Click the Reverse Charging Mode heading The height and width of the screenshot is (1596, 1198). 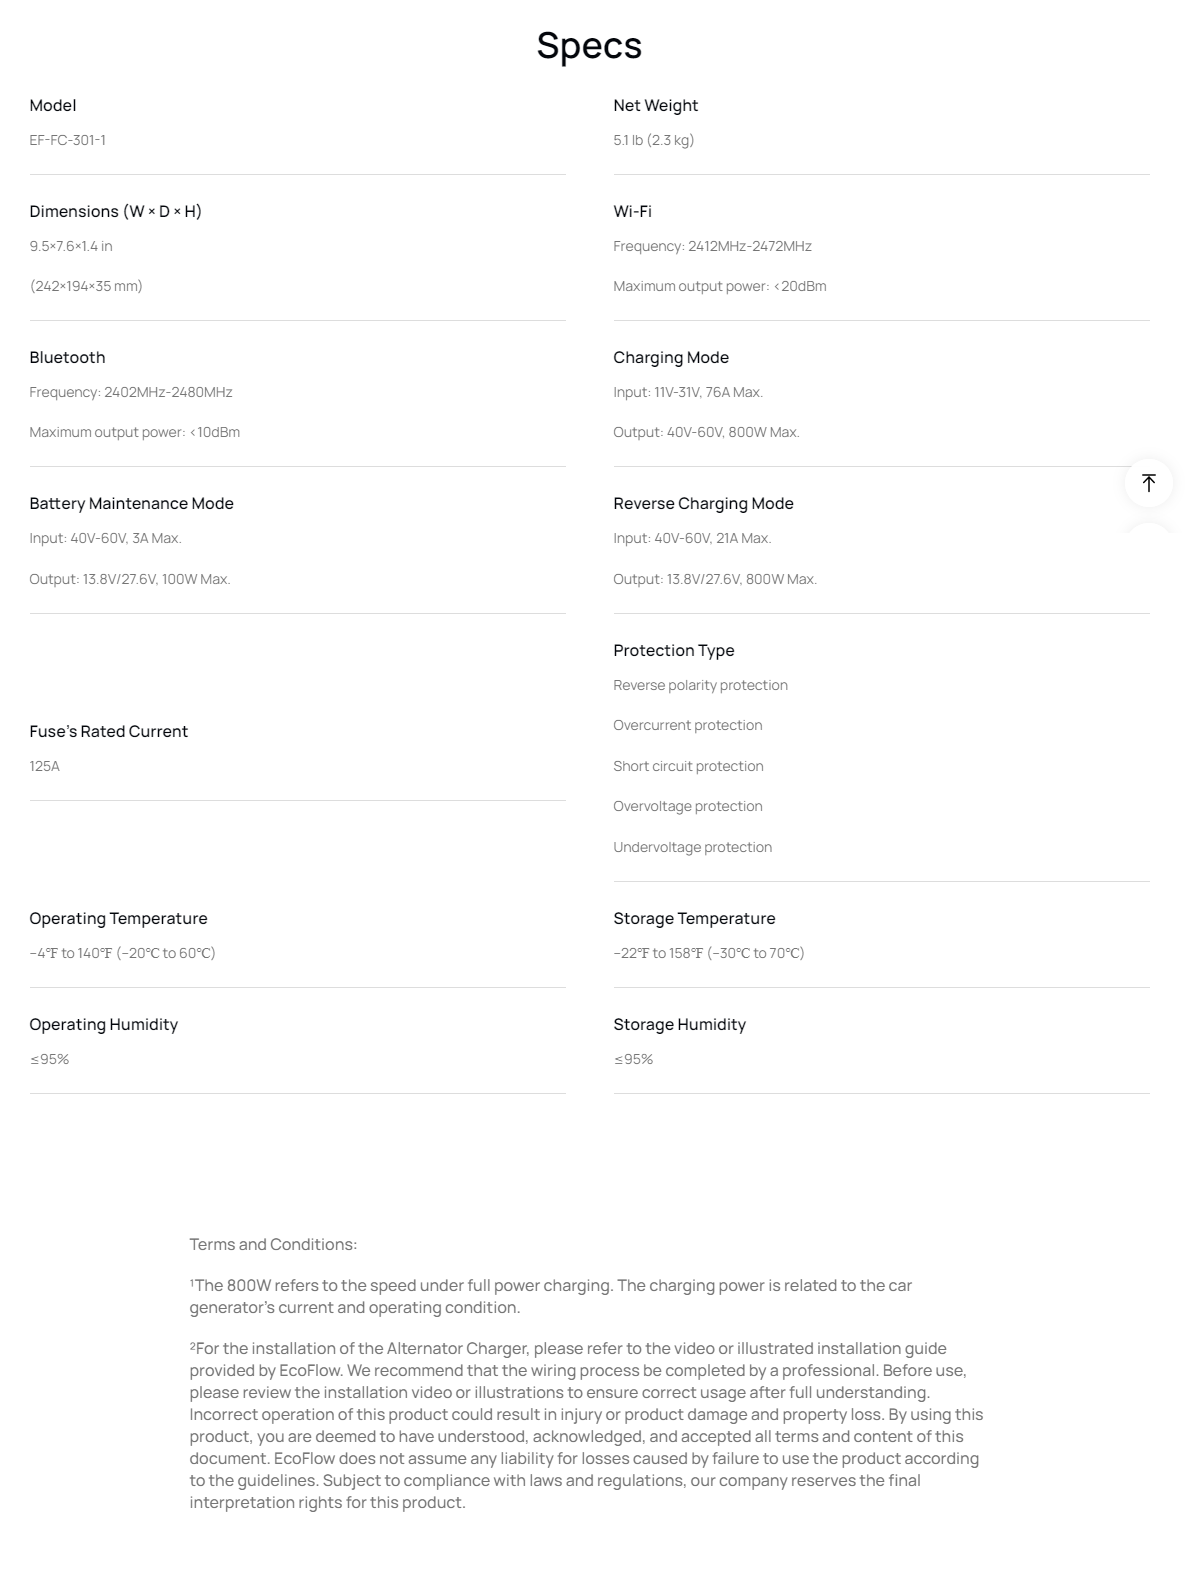[x=703, y=504]
